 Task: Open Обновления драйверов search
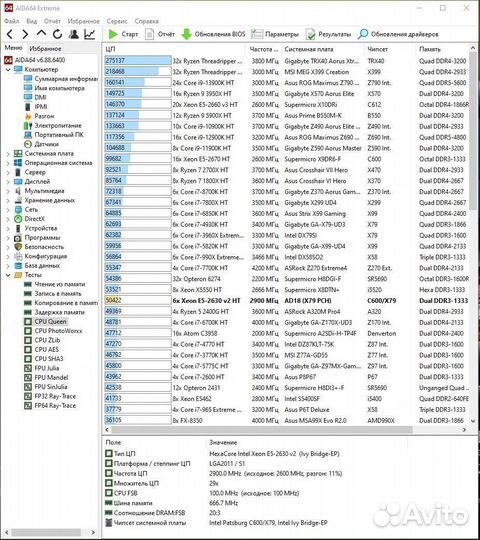pyautogui.click(x=398, y=34)
